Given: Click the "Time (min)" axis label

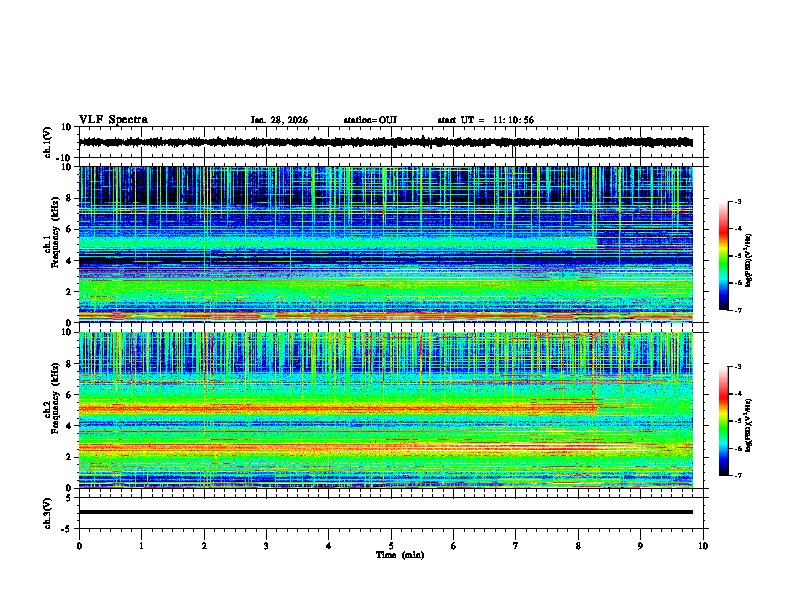Looking at the screenshot, I should click(400, 555).
